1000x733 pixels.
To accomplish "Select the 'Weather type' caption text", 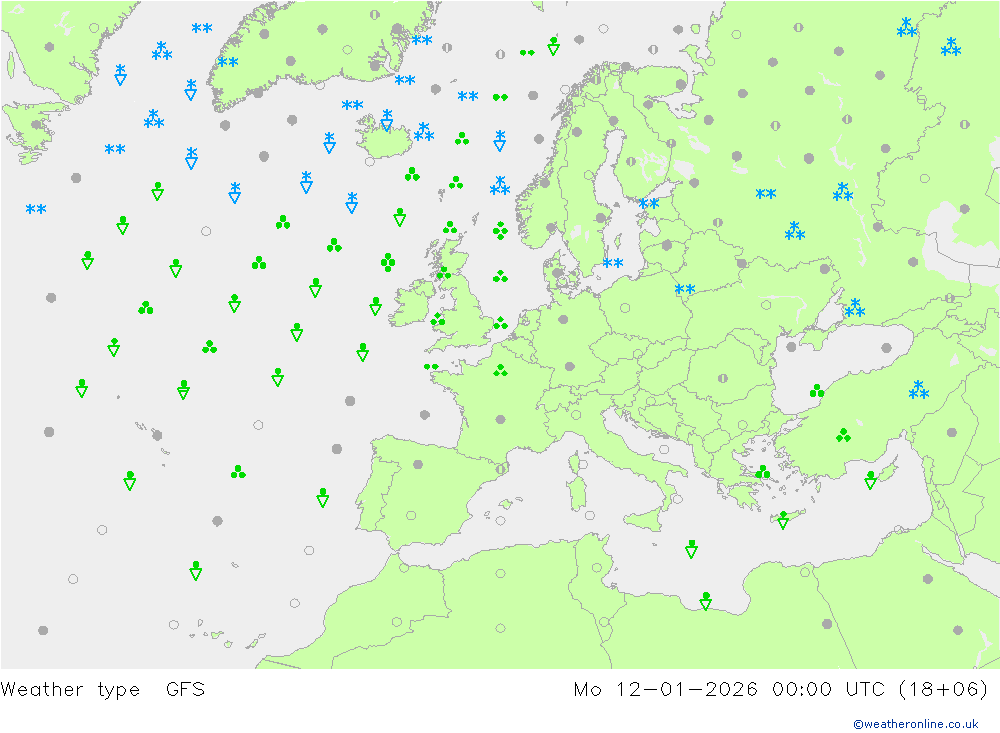I will coord(70,690).
